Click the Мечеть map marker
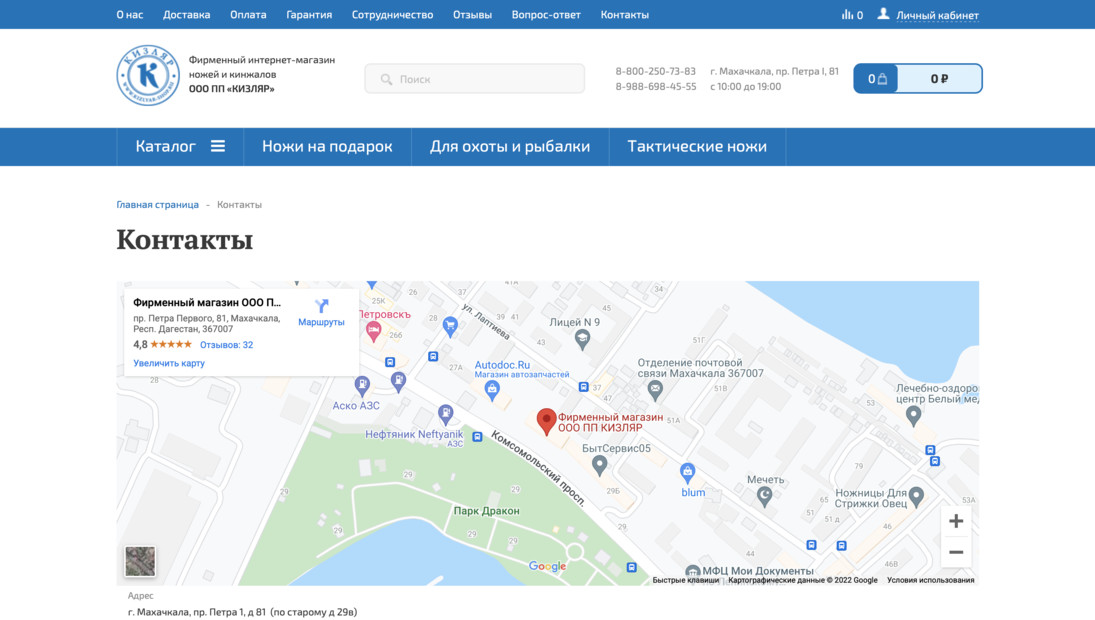The image size is (1095, 620). [x=765, y=496]
